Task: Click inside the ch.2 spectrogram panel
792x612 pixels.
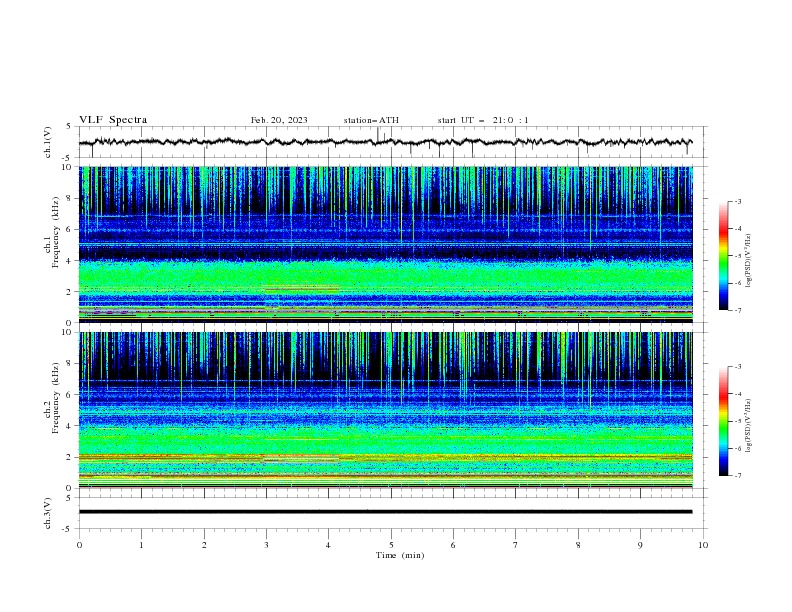Action: click(385, 410)
